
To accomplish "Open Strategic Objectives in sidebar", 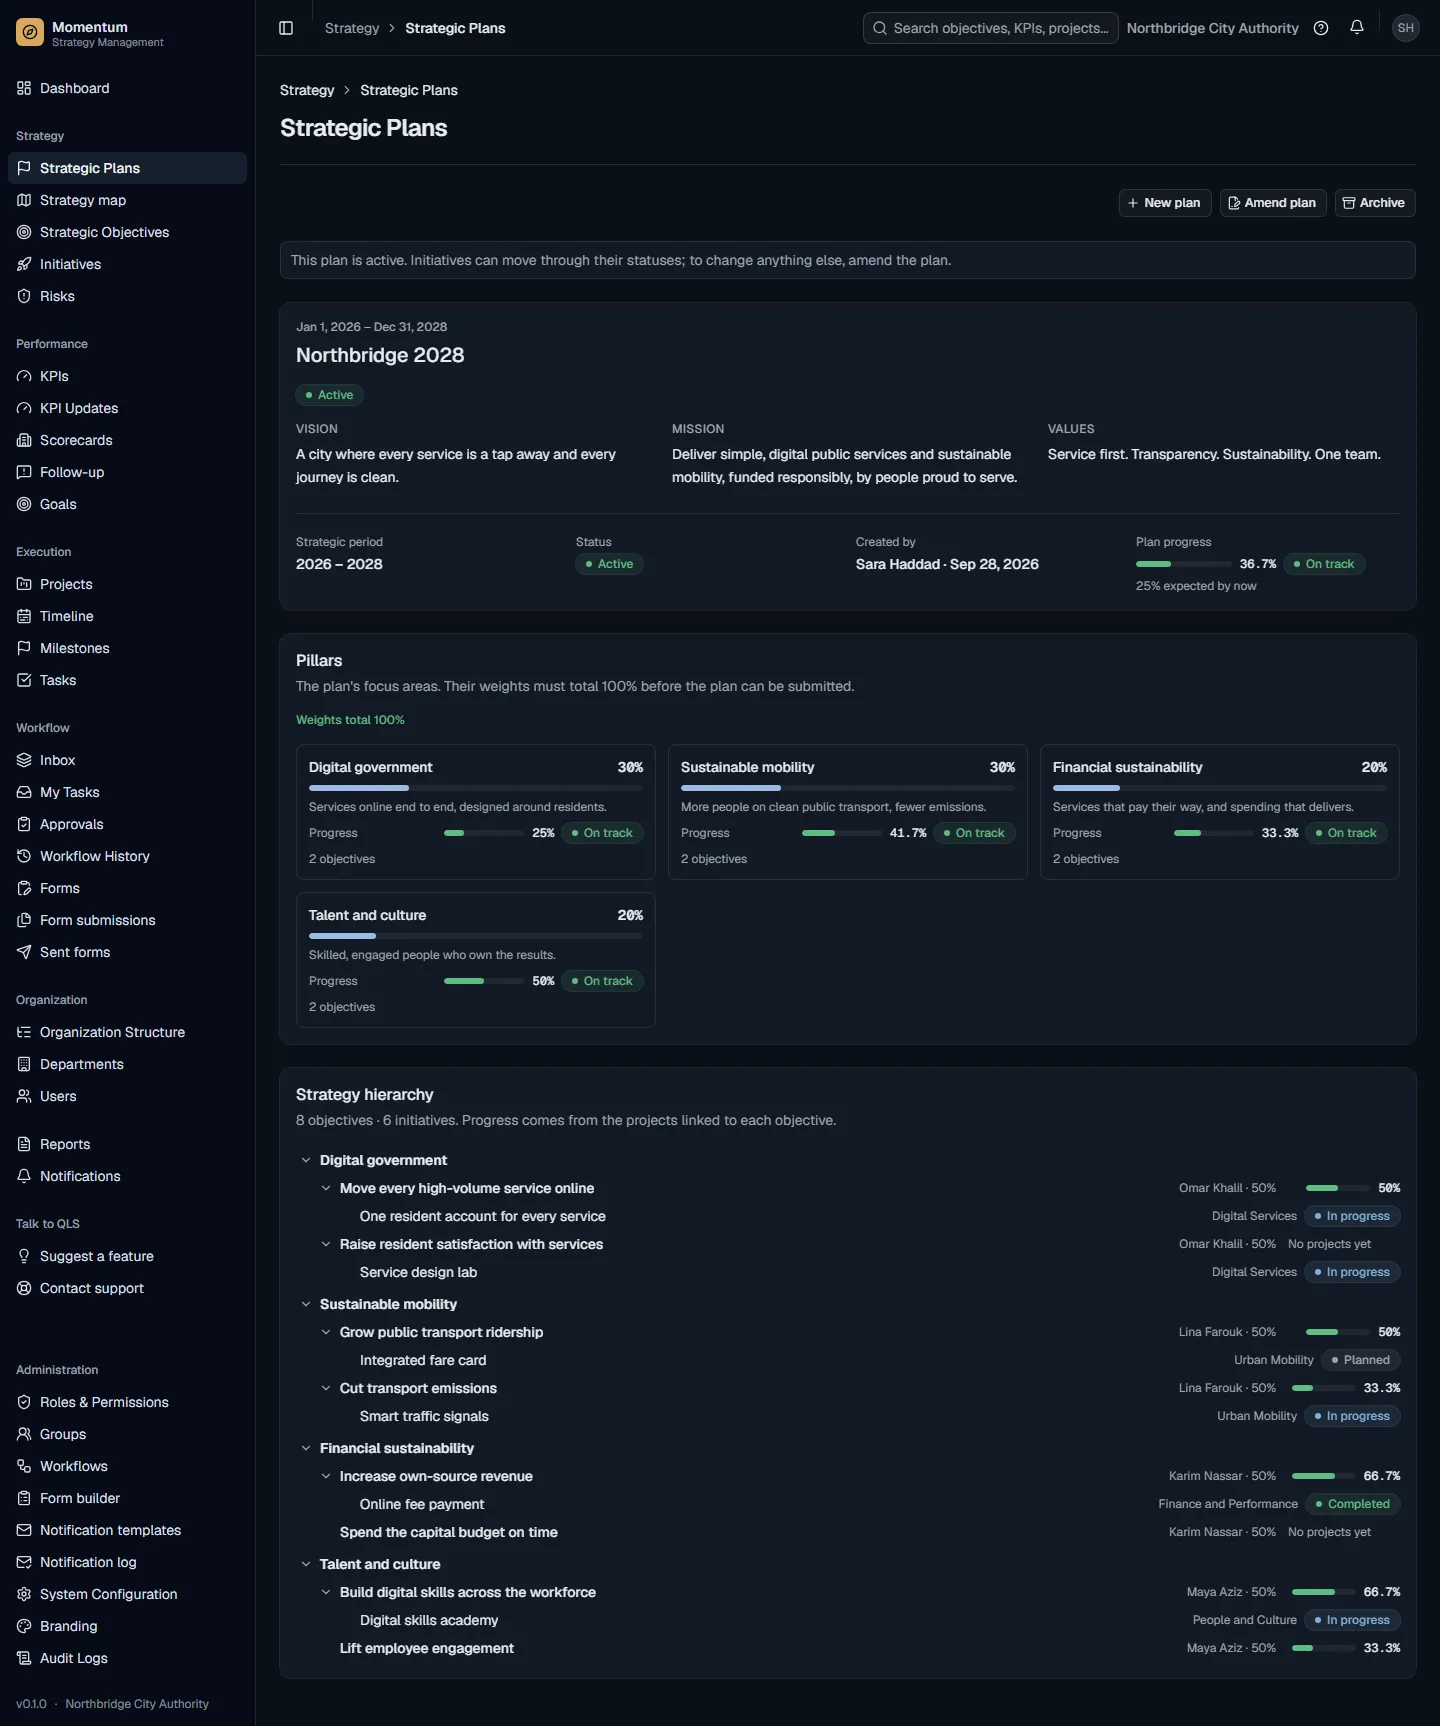I will [x=127, y=232].
